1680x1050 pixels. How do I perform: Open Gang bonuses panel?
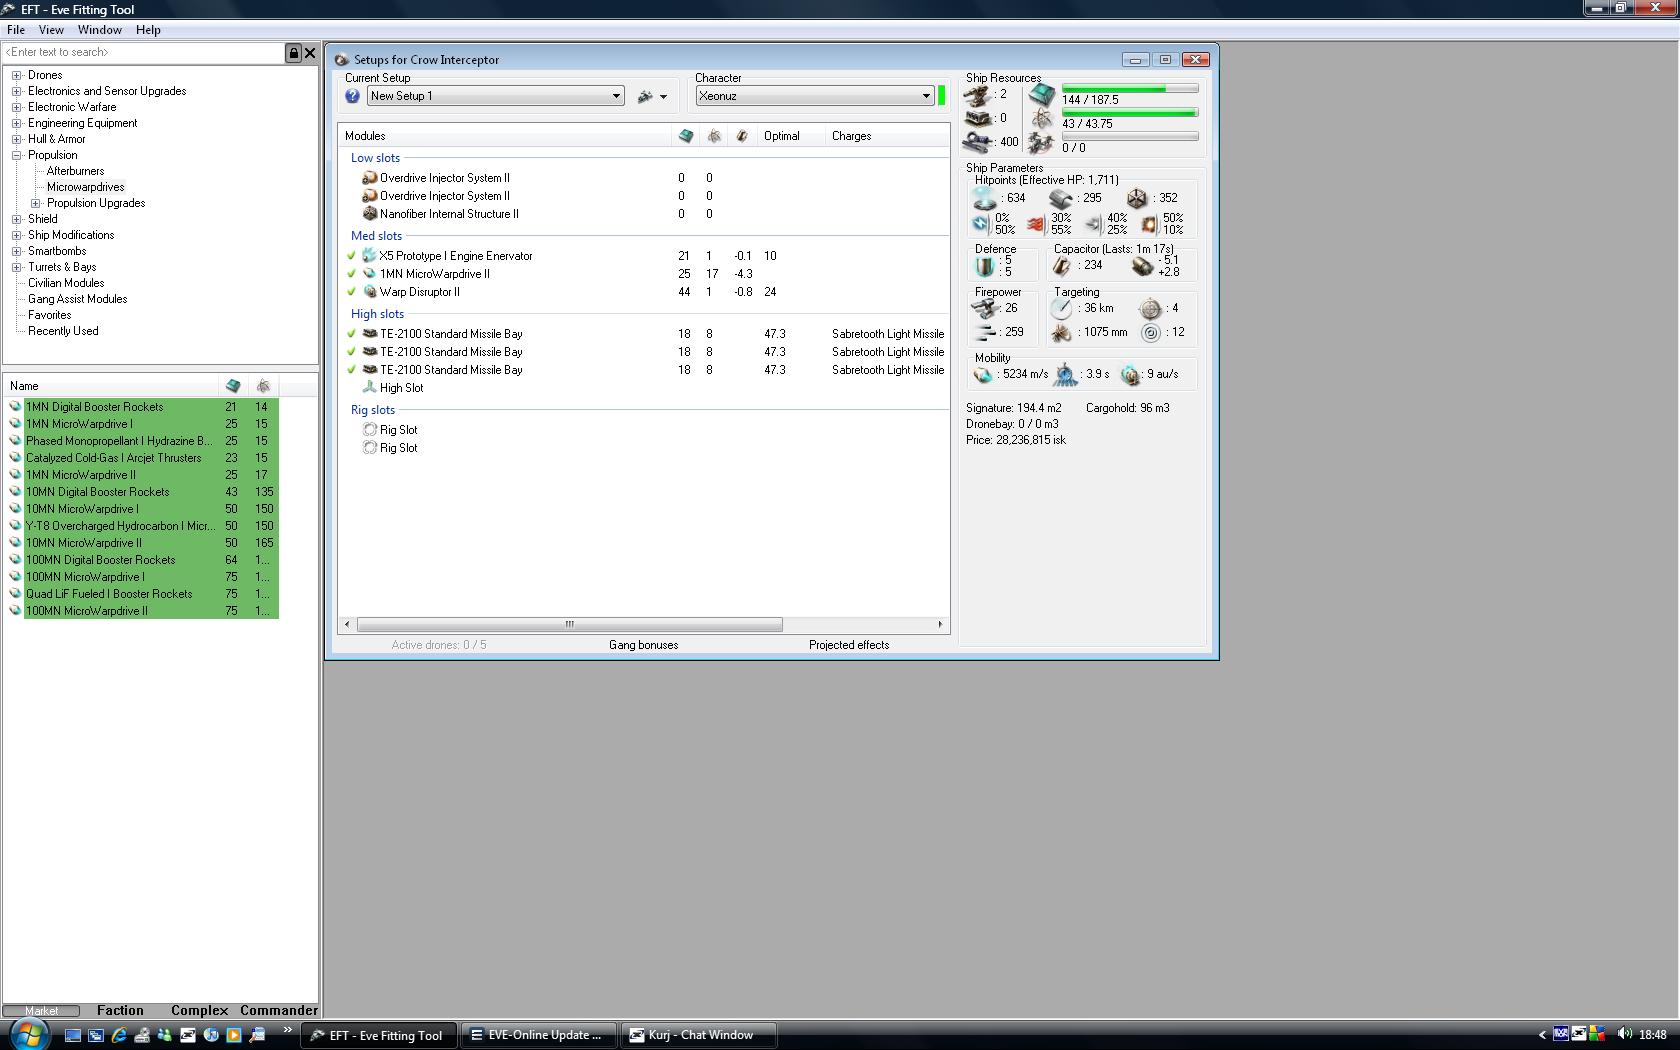643,645
